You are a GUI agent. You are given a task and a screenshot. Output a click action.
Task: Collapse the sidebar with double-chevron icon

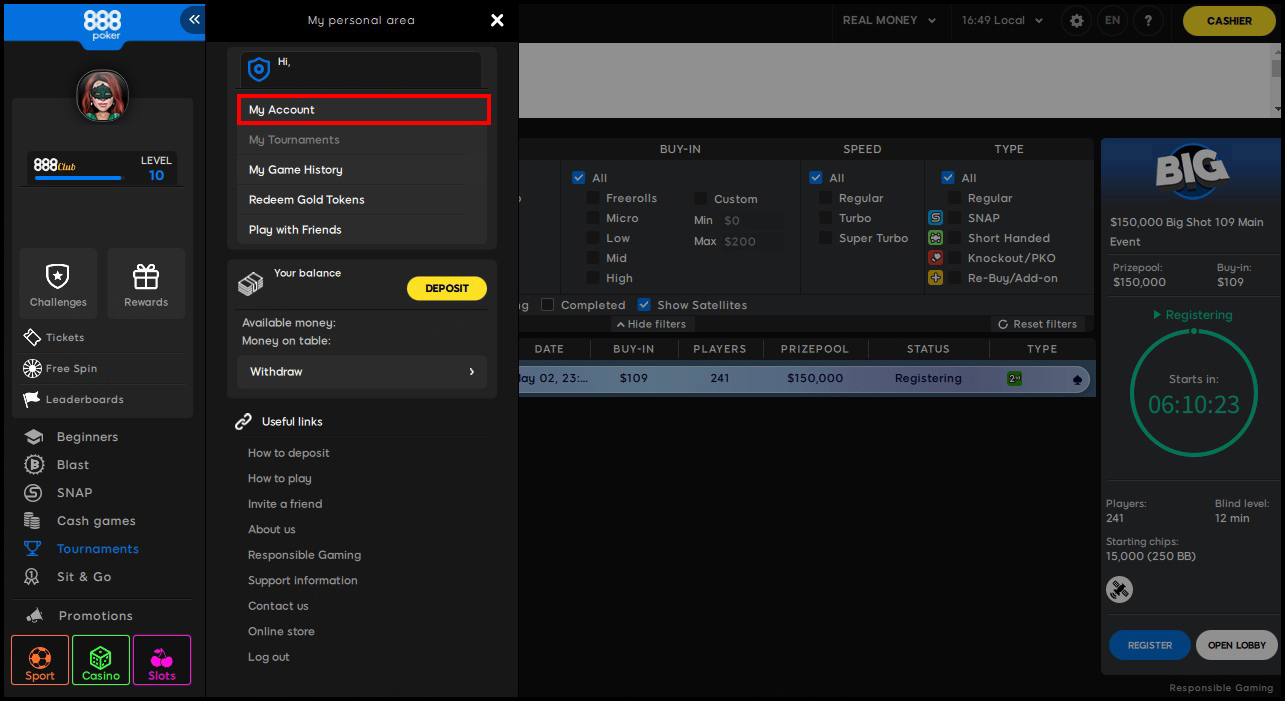193,20
